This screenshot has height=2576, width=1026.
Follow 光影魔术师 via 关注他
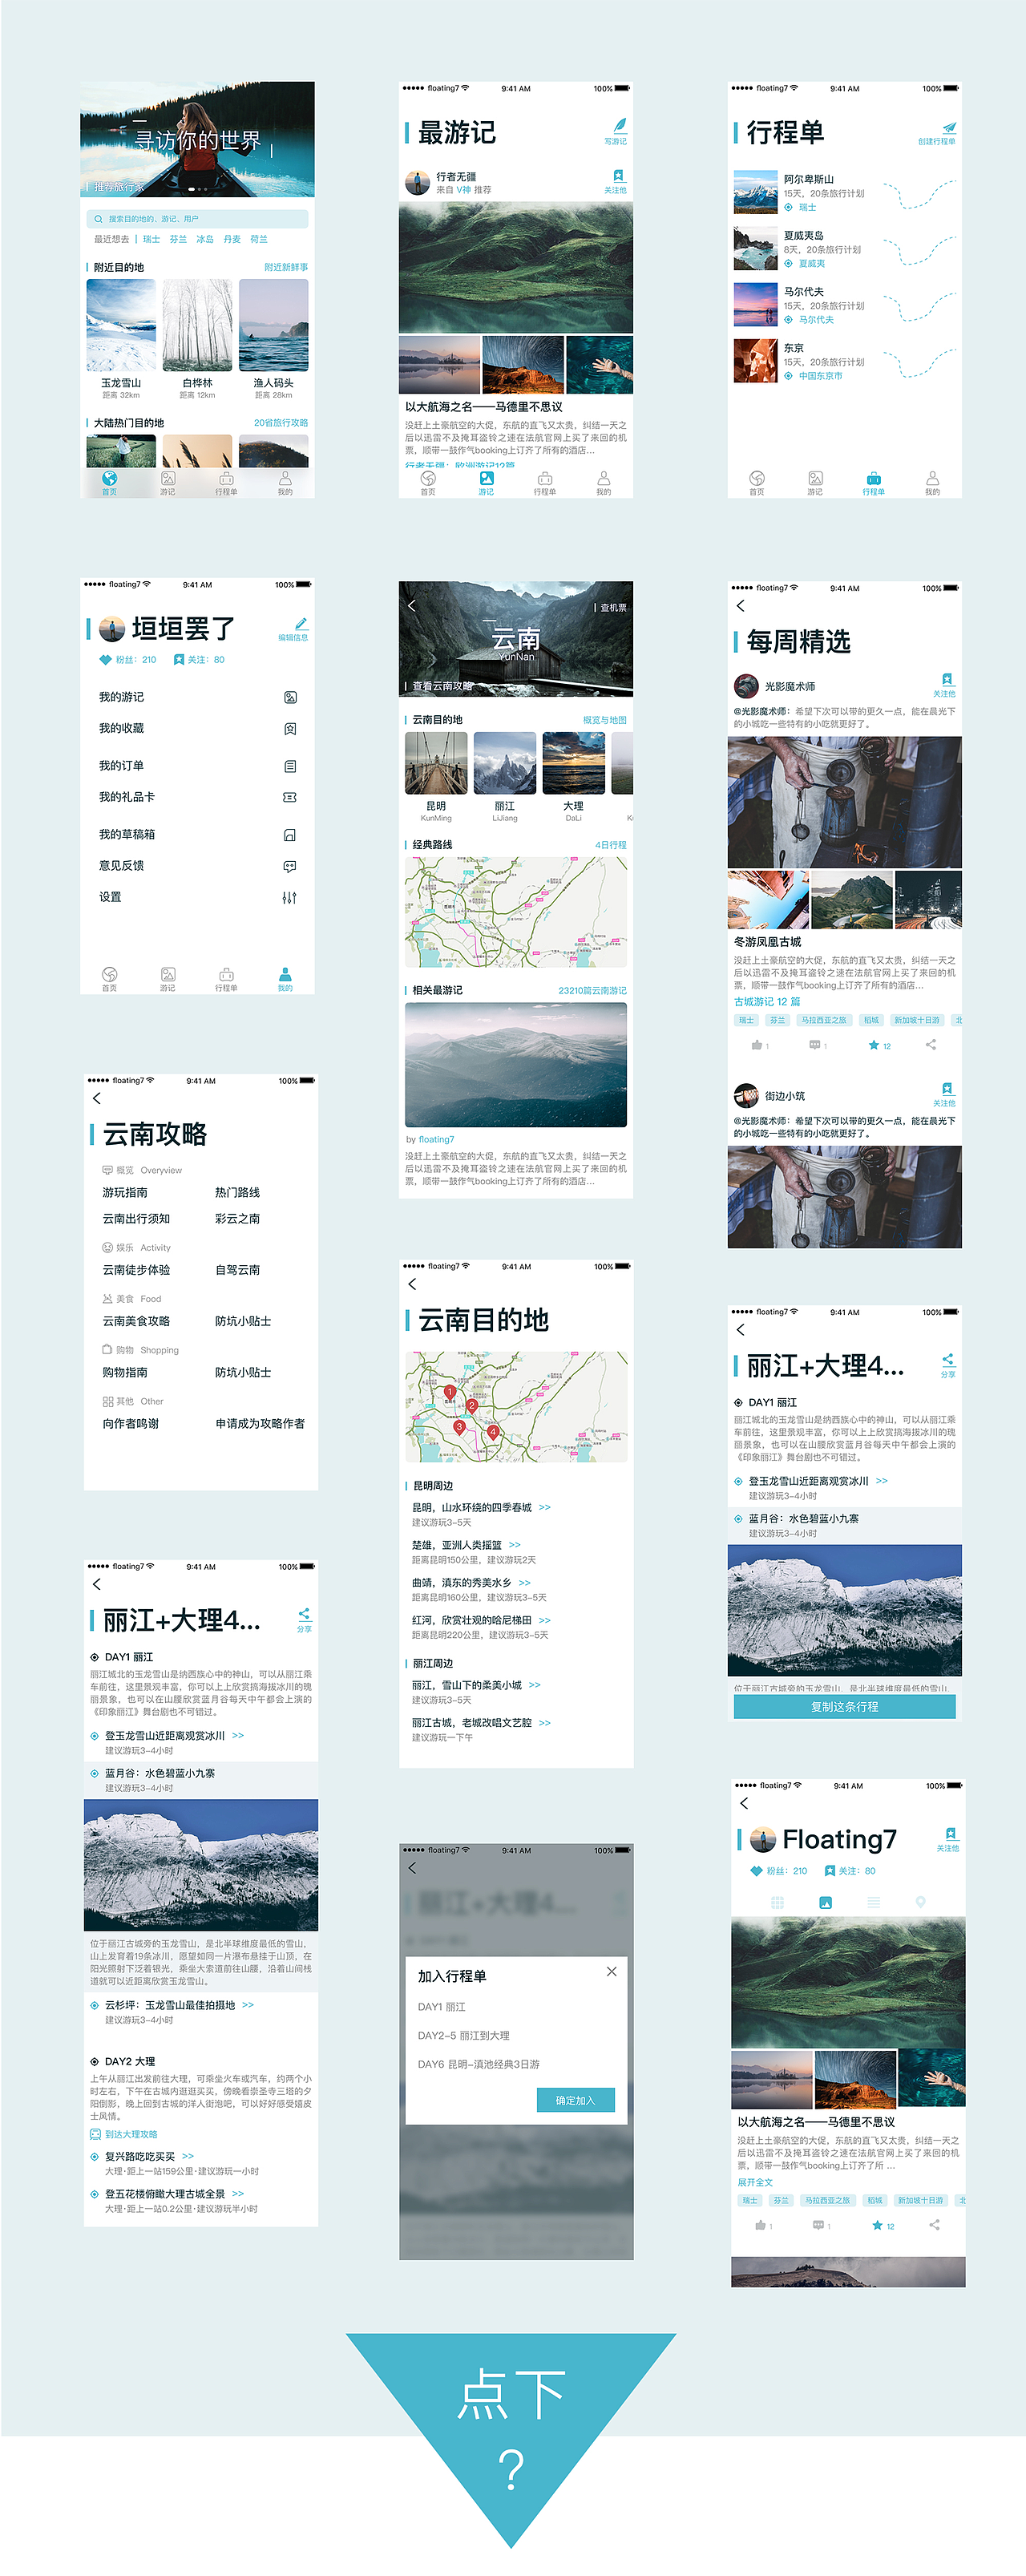[945, 685]
